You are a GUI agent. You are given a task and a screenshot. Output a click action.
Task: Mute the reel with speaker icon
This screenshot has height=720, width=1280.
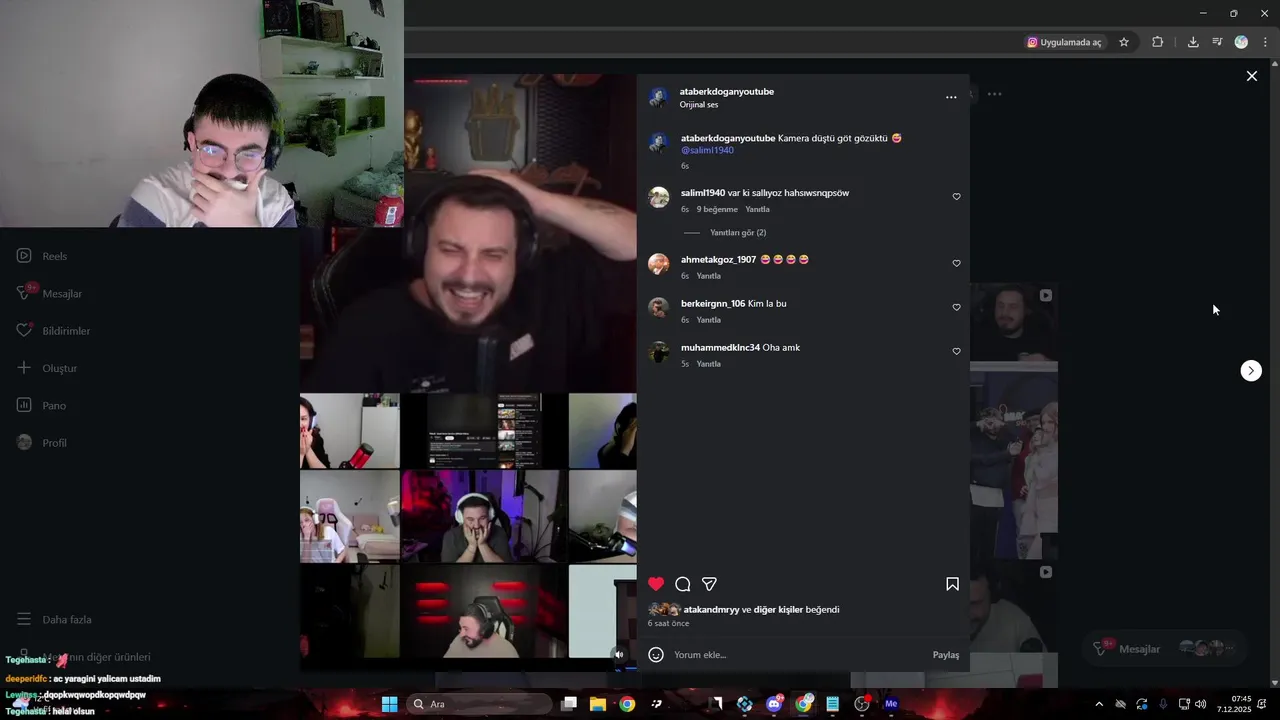pos(619,655)
